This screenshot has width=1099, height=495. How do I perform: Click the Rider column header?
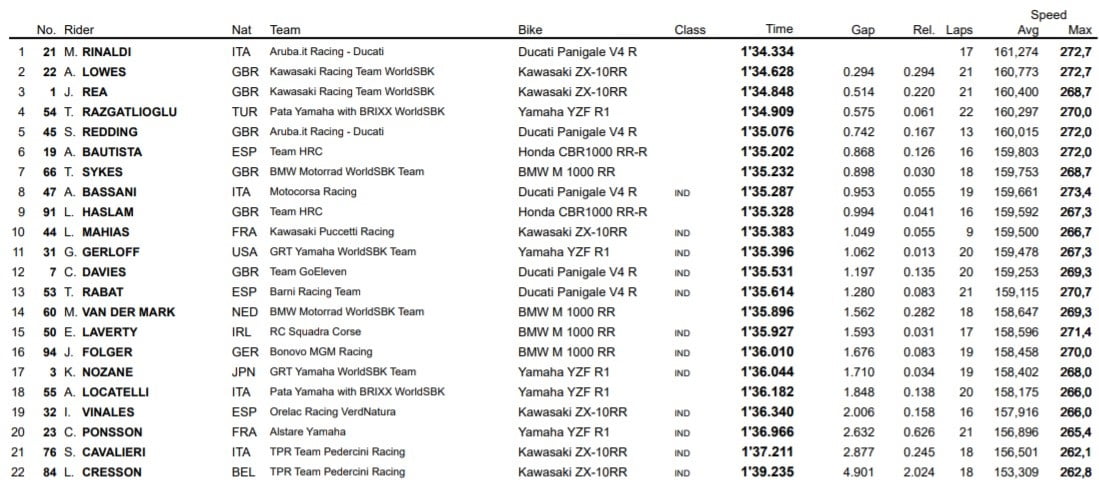(79, 30)
